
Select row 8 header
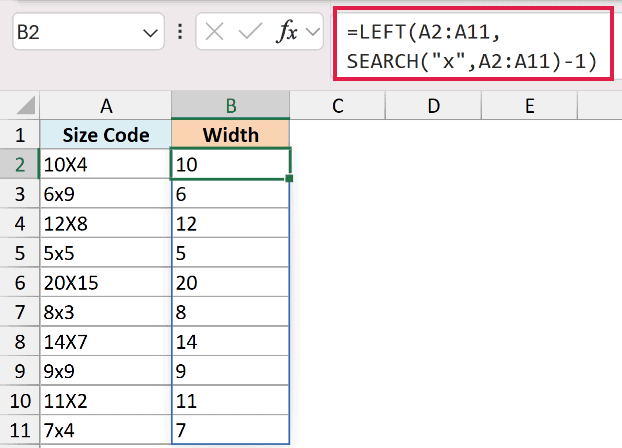click(20, 341)
